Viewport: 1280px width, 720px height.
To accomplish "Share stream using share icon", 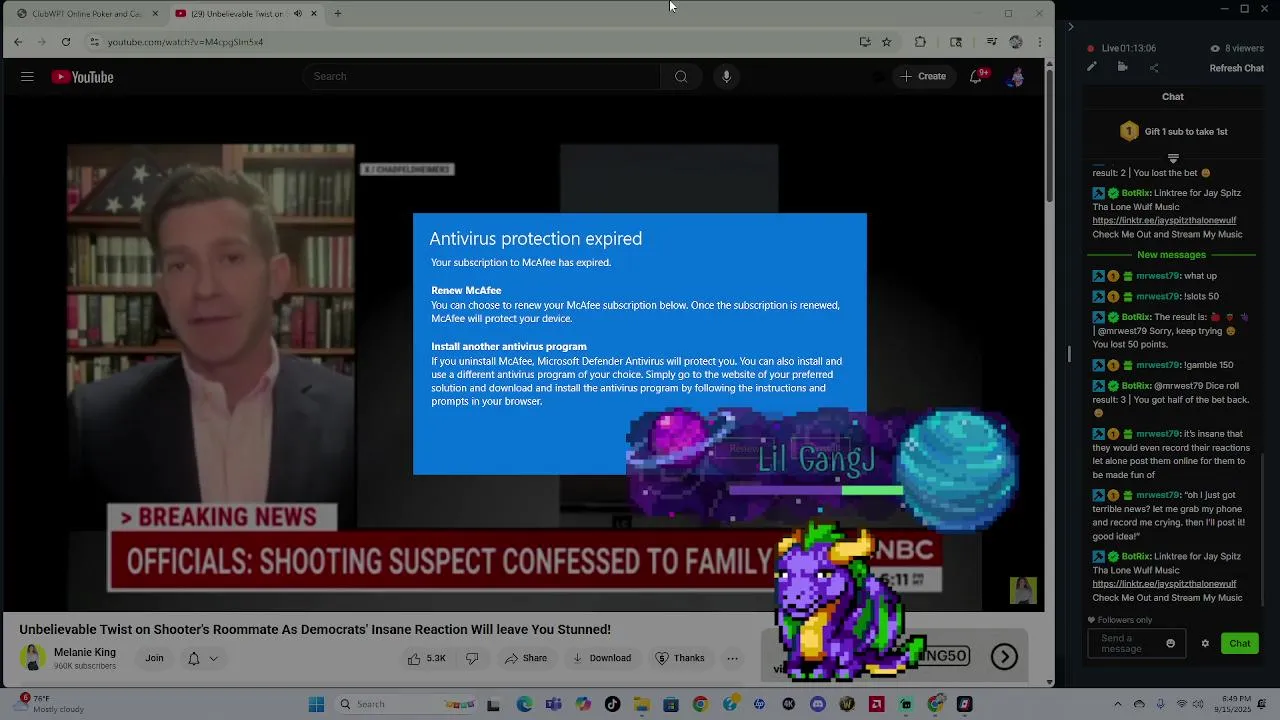I will coord(1153,67).
